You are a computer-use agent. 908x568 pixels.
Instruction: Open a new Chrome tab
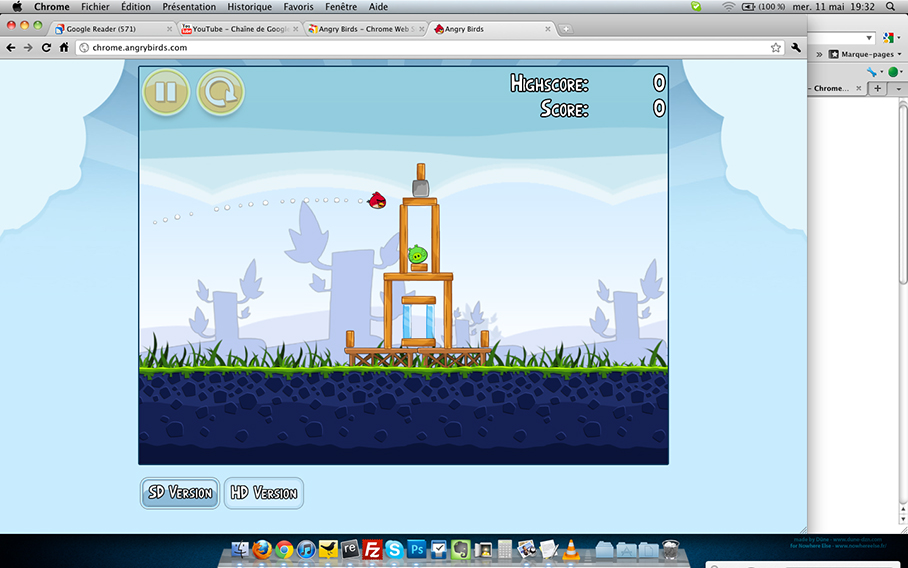(x=566, y=29)
